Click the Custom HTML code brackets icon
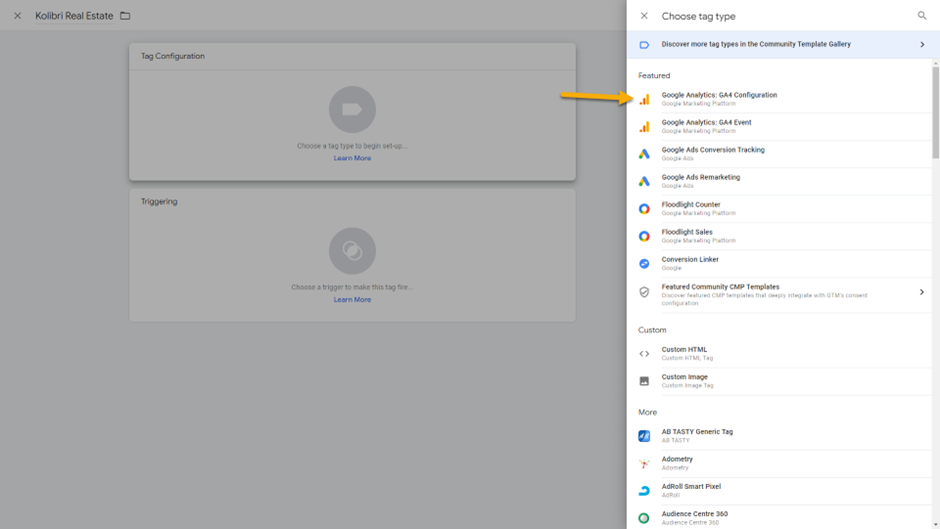Image resolution: width=940 pixels, height=529 pixels. tap(644, 354)
